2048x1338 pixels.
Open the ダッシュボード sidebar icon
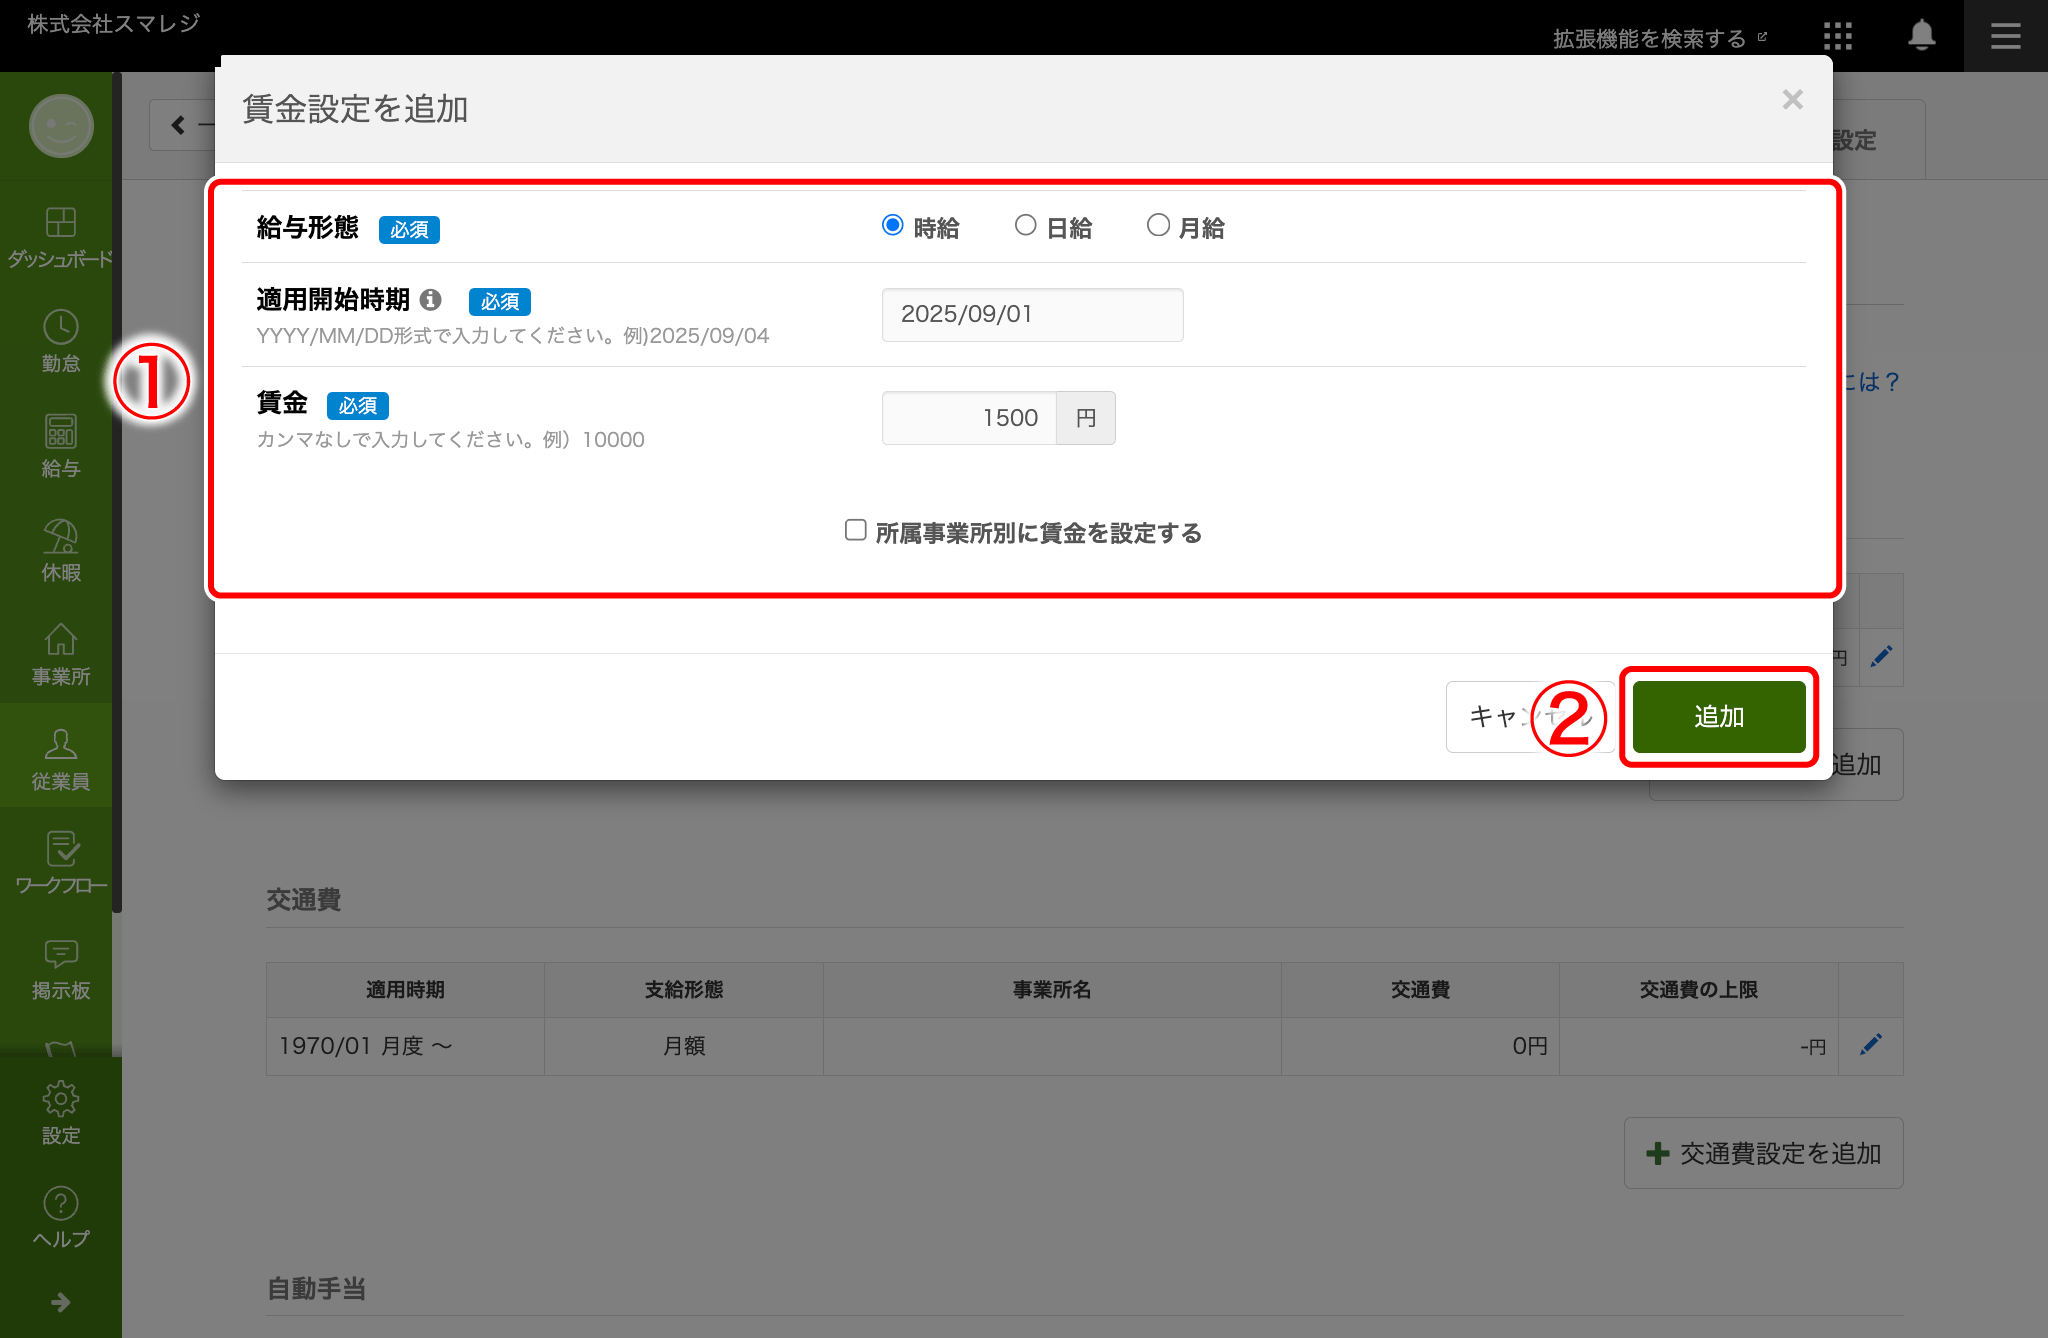click(x=60, y=222)
